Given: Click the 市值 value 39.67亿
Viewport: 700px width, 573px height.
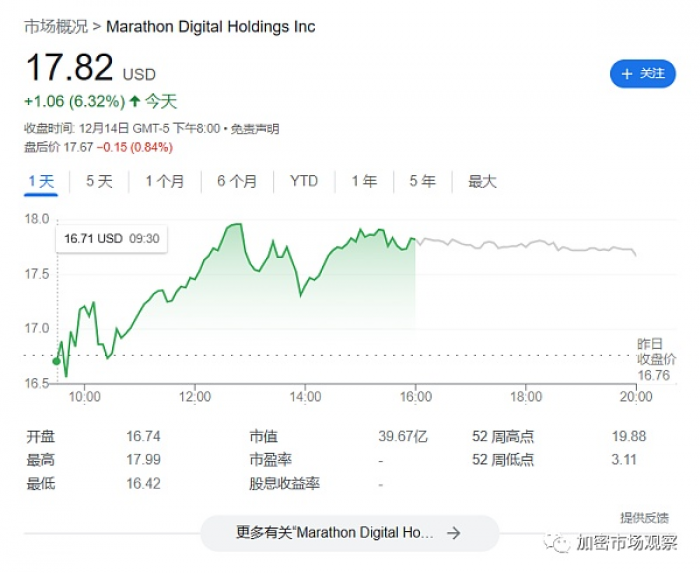Looking at the screenshot, I should pos(403,436).
